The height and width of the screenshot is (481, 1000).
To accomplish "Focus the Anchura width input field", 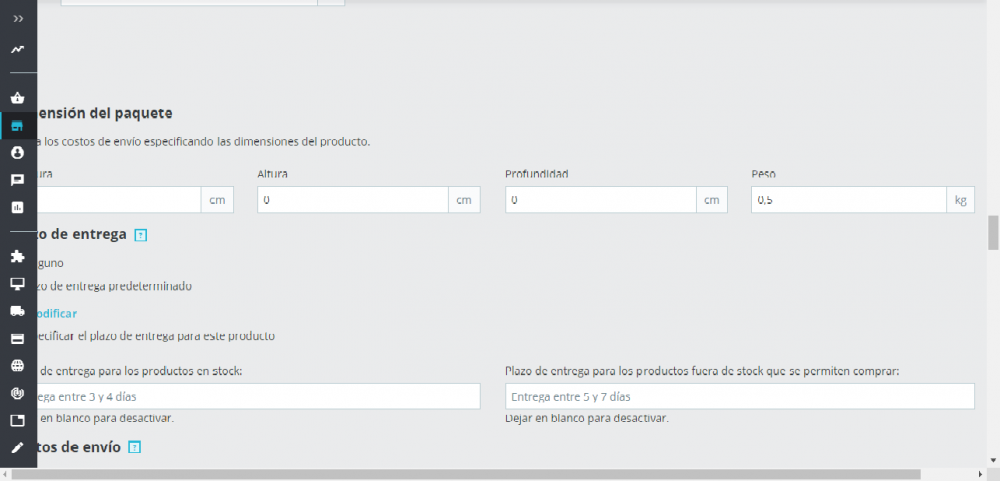I will coord(119,200).
